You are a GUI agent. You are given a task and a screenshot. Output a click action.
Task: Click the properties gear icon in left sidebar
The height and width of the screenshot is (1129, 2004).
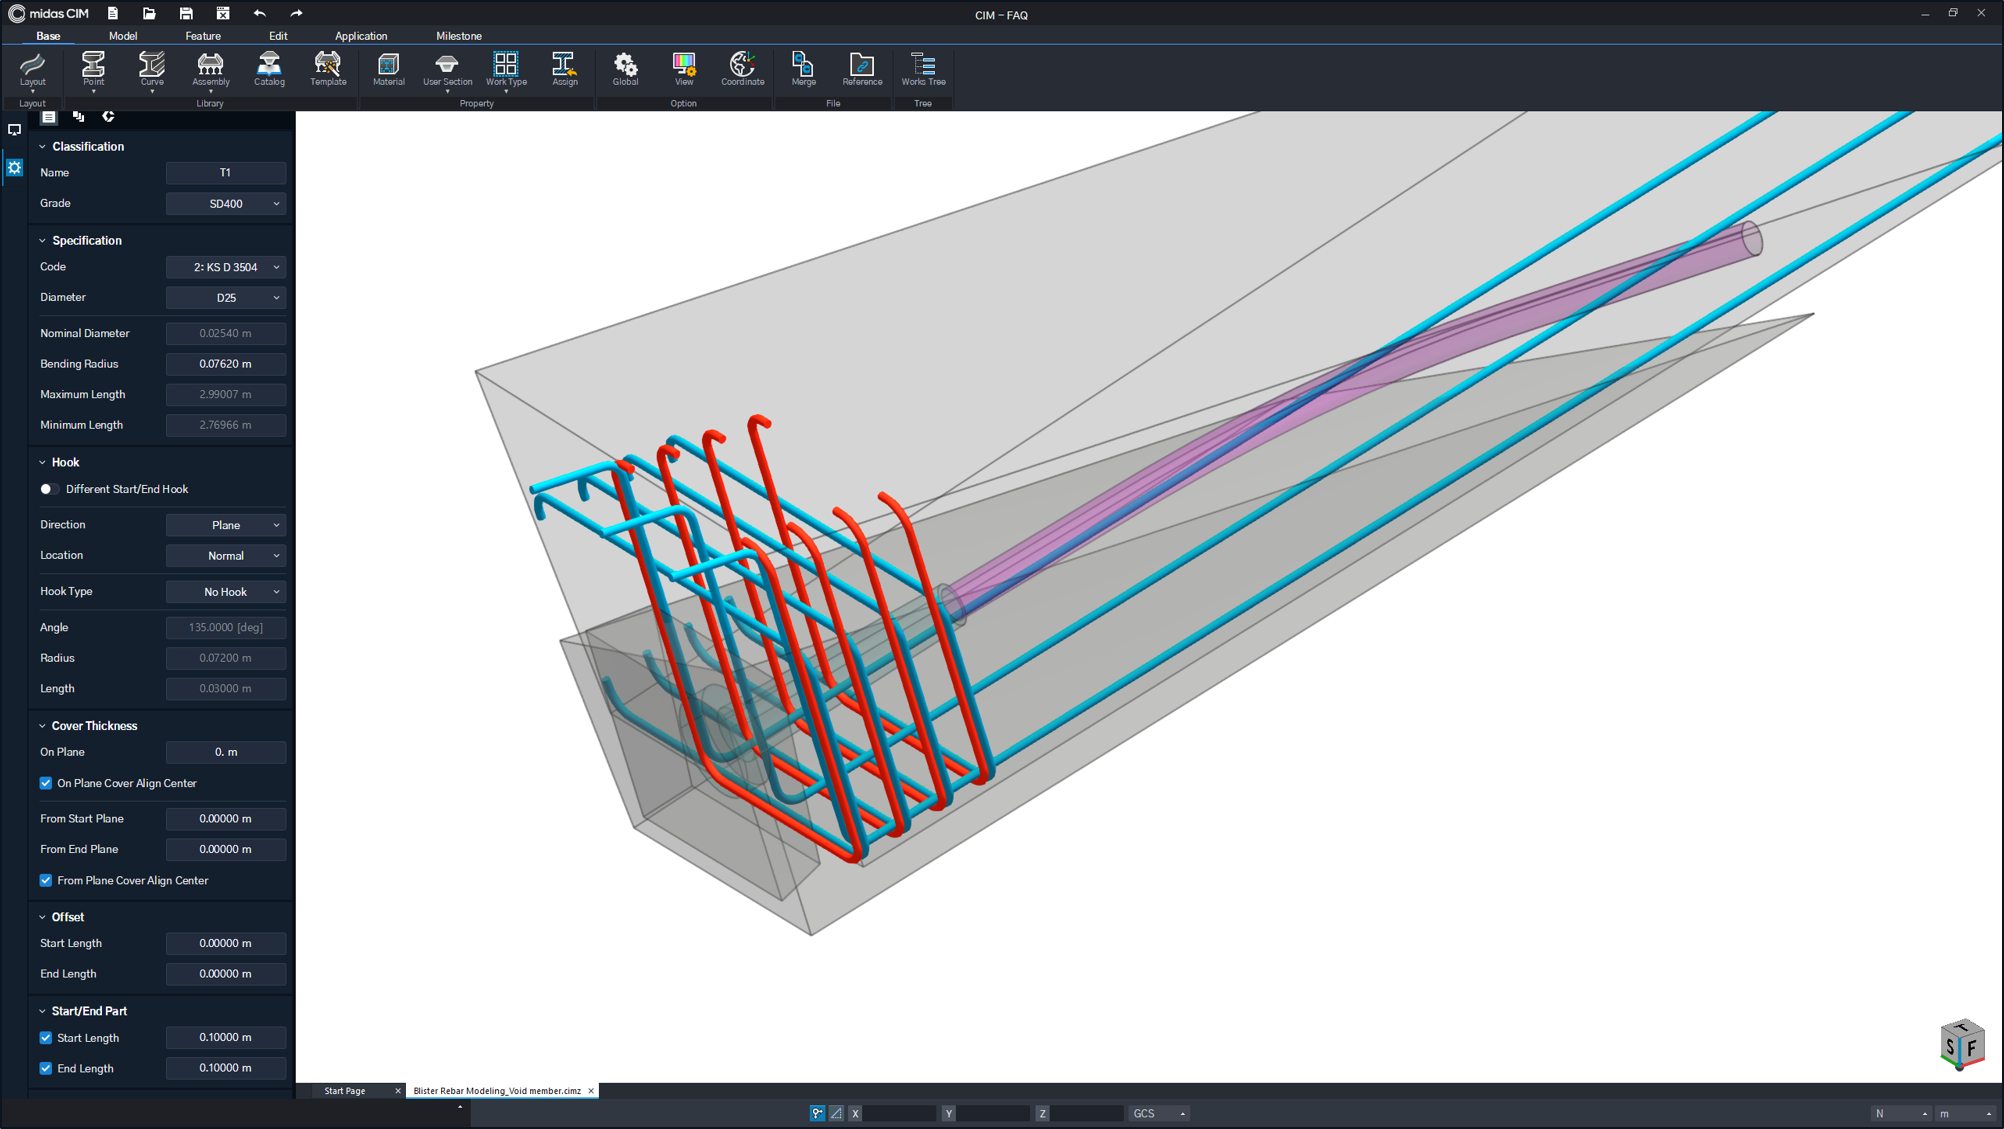[14, 167]
